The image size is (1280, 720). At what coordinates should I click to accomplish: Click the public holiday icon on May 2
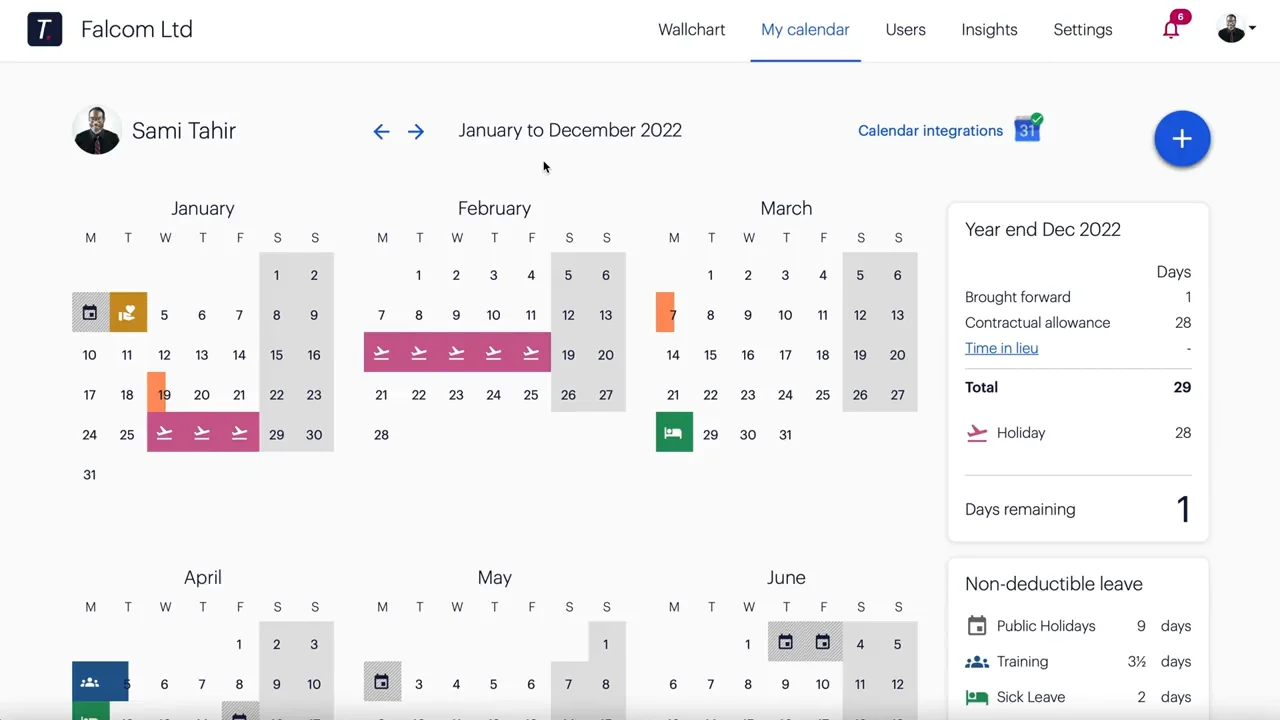click(x=382, y=682)
